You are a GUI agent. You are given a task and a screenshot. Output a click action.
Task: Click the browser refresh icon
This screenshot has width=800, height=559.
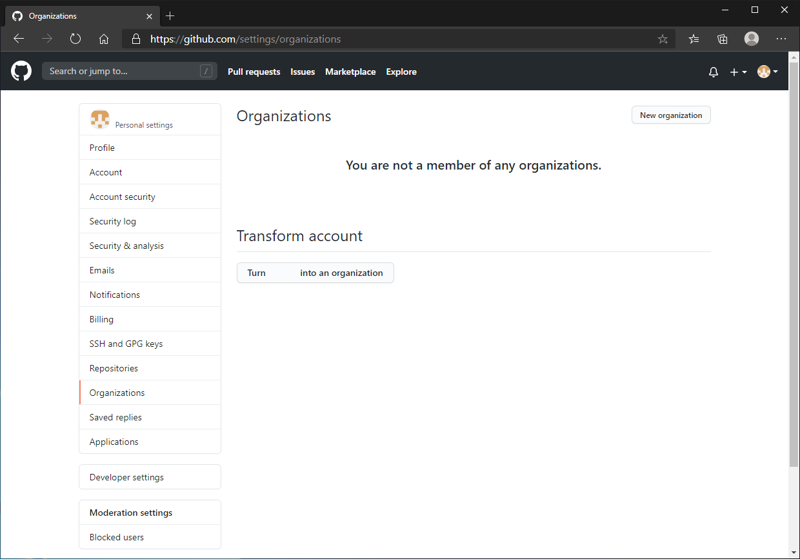point(75,39)
